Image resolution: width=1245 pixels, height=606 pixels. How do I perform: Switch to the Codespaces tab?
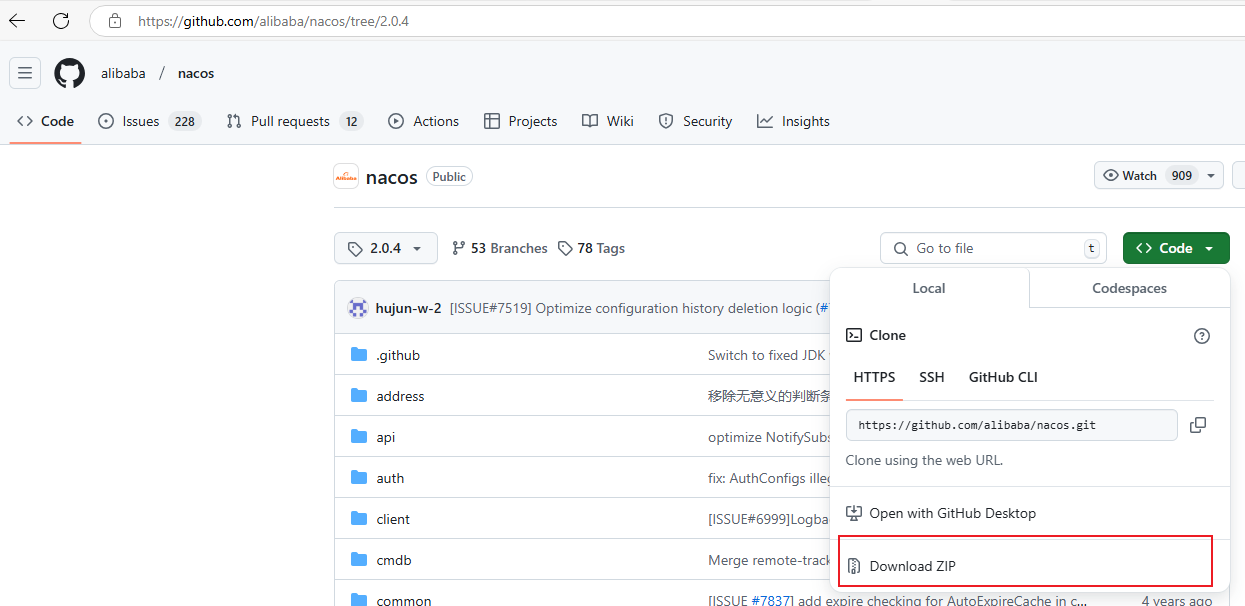tap(1129, 288)
